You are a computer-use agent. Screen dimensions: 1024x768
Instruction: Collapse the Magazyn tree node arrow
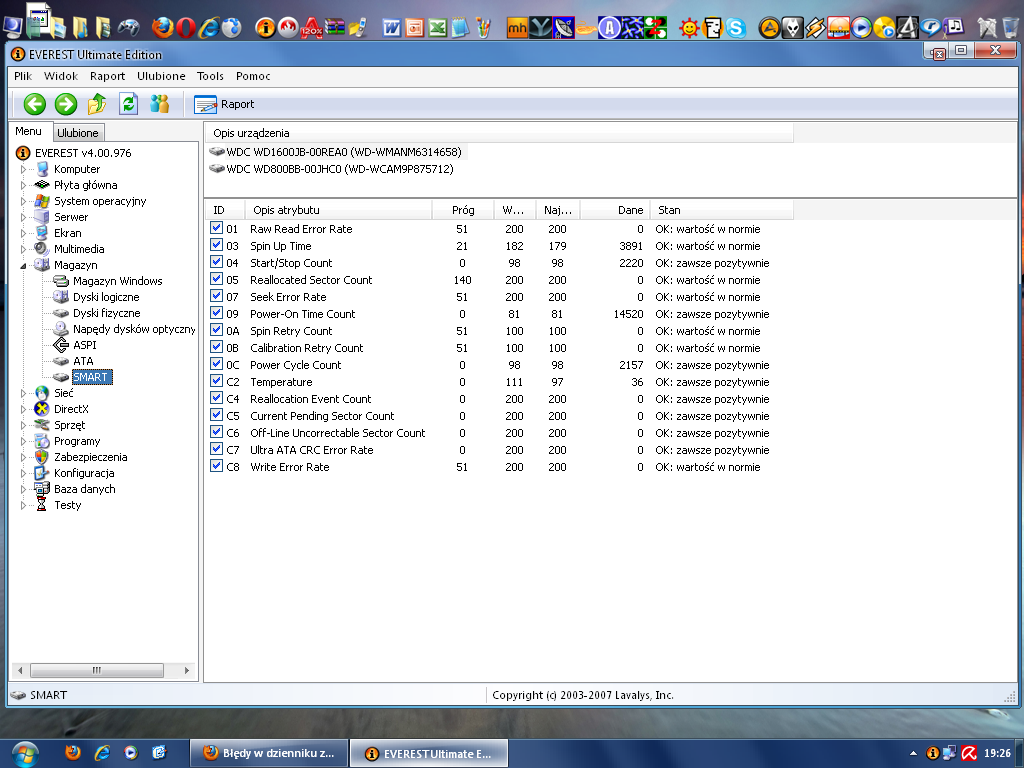click(x=24, y=265)
